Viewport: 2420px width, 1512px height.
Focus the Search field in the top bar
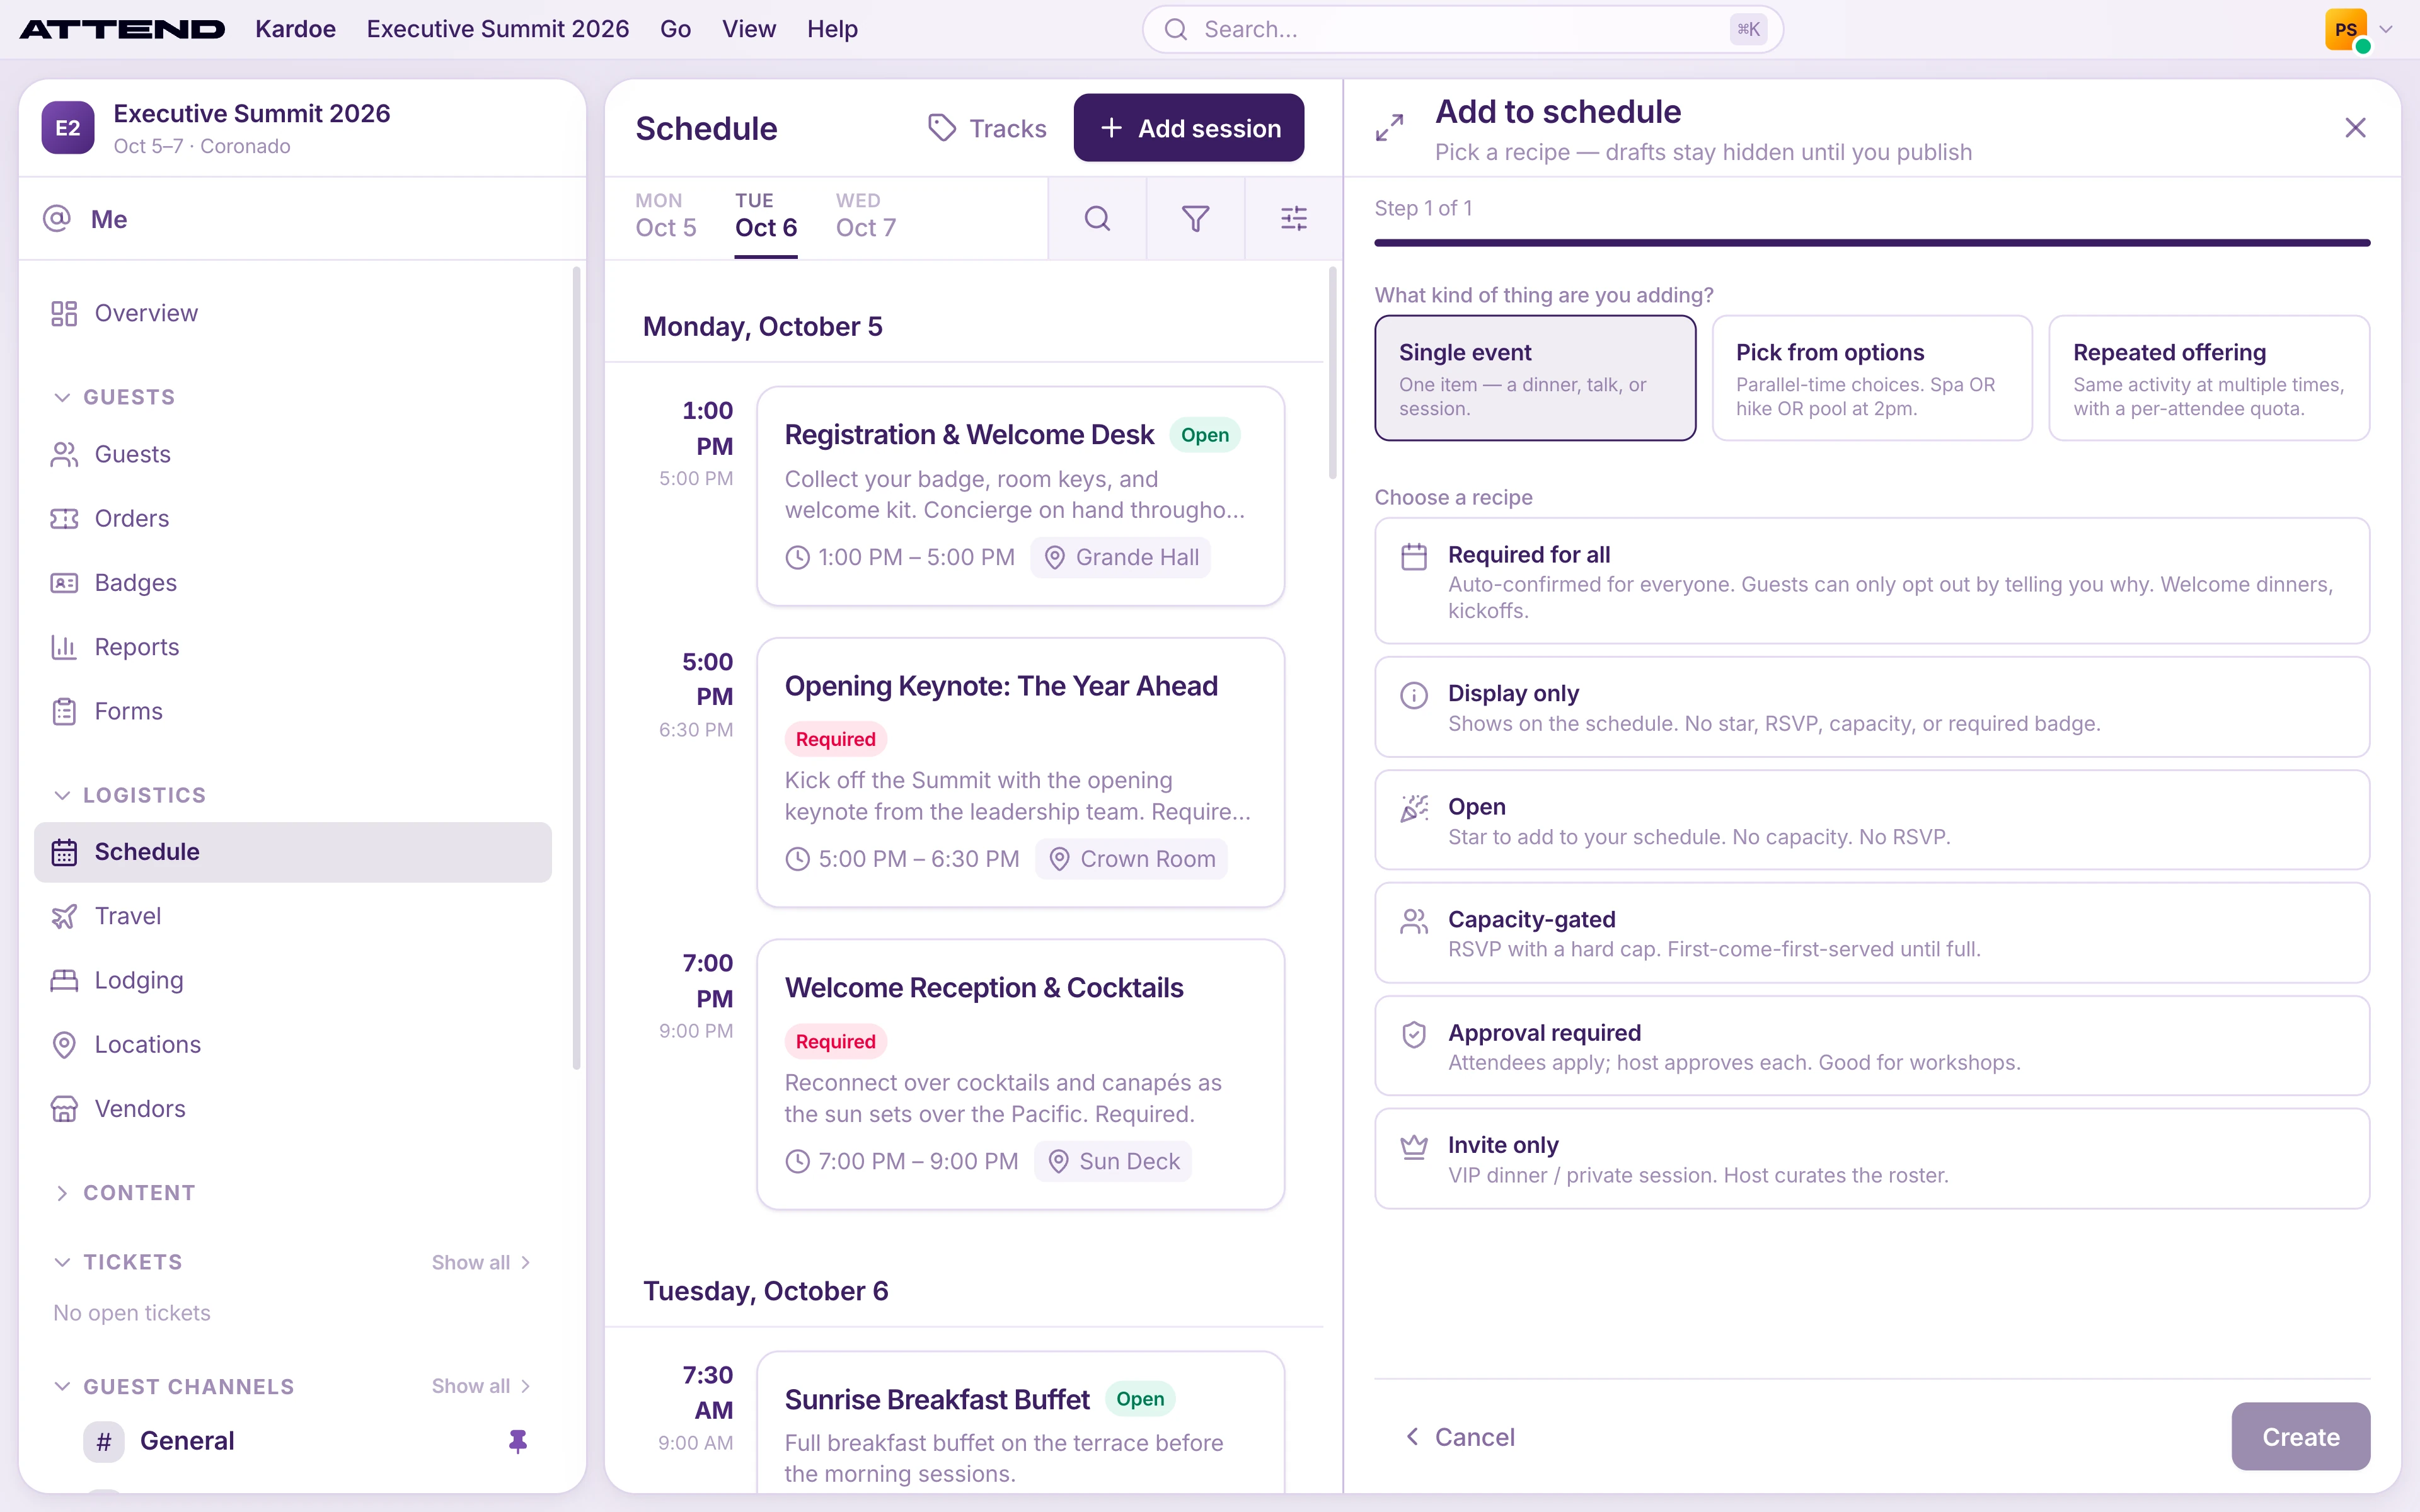(x=1463, y=29)
